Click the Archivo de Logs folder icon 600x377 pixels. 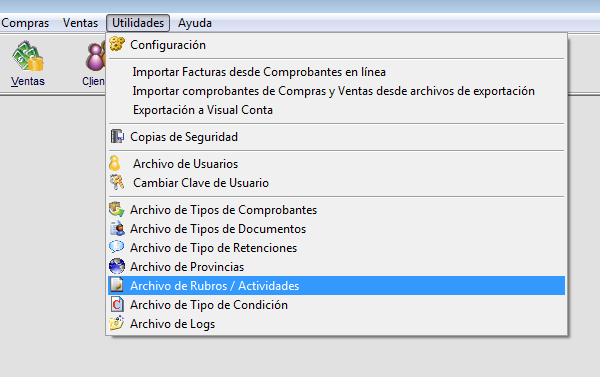click(116, 323)
